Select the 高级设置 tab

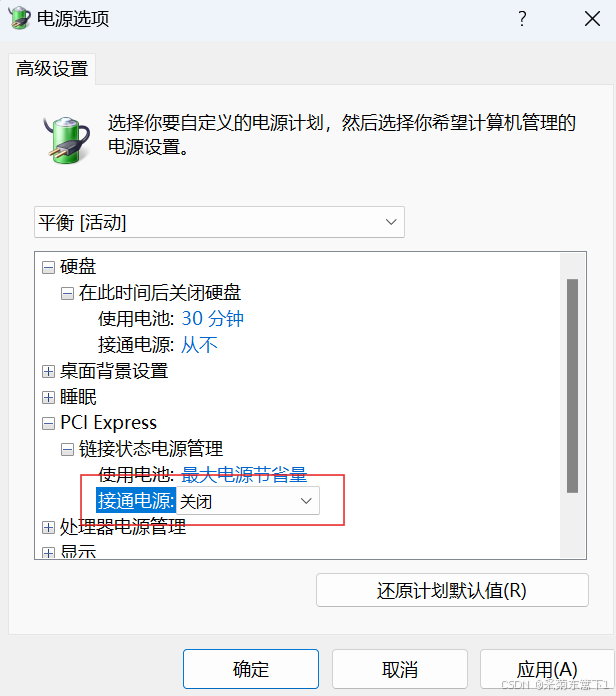[x=52, y=69]
